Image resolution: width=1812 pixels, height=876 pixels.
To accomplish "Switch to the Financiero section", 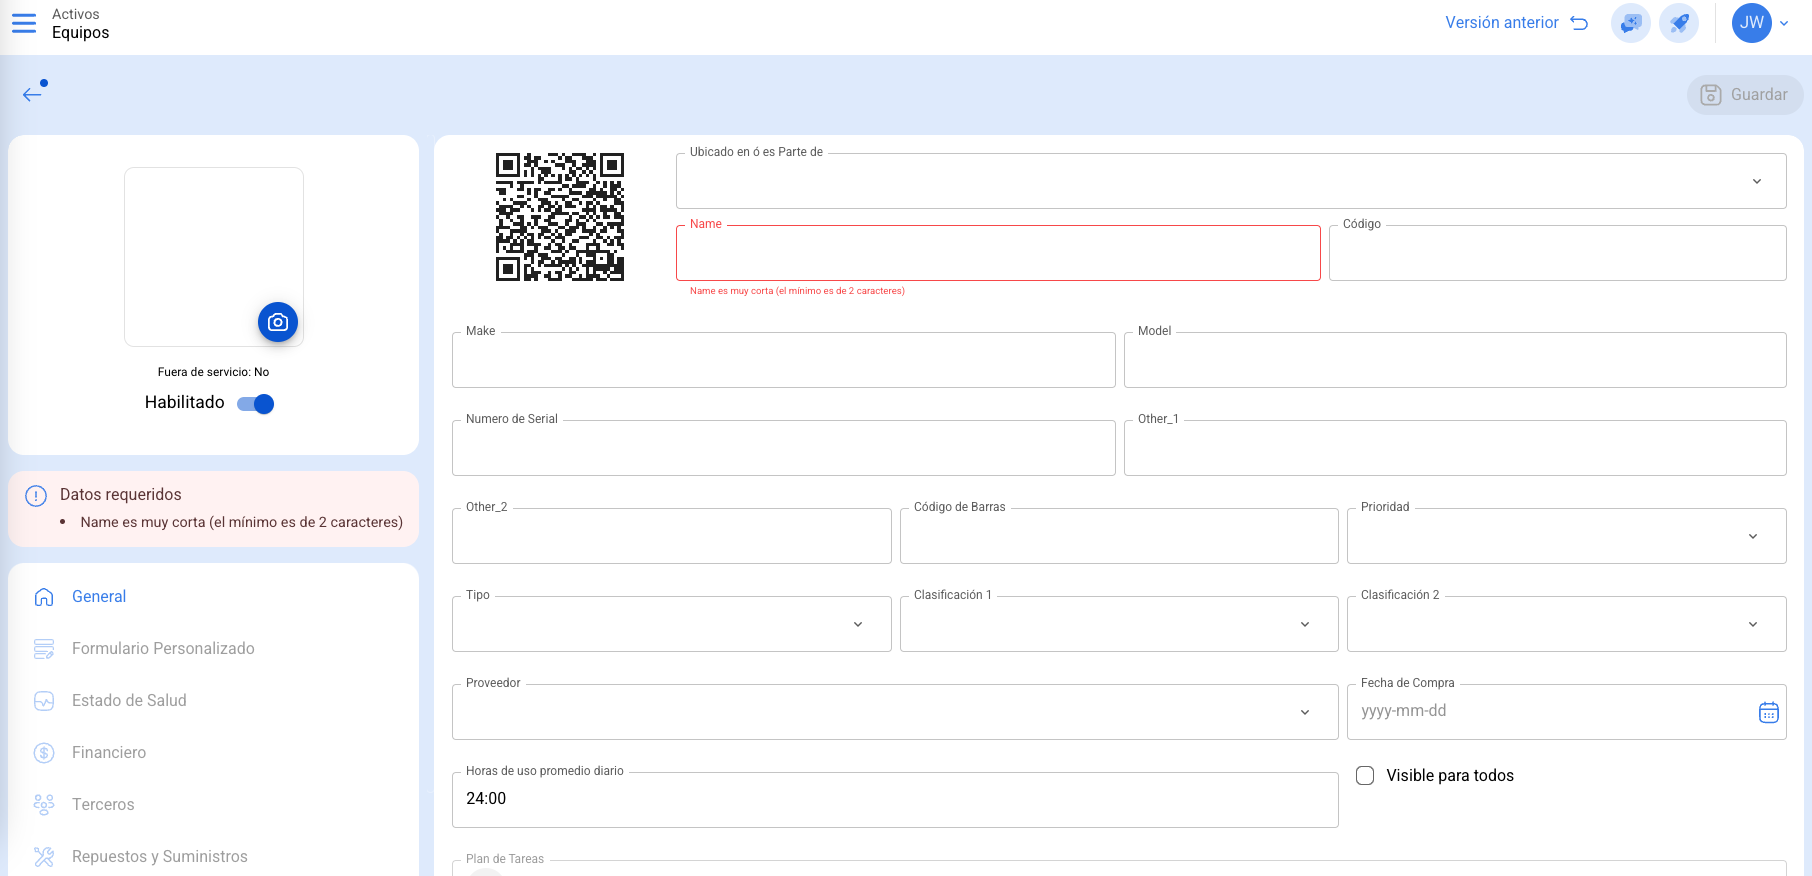I will [109, 753].
